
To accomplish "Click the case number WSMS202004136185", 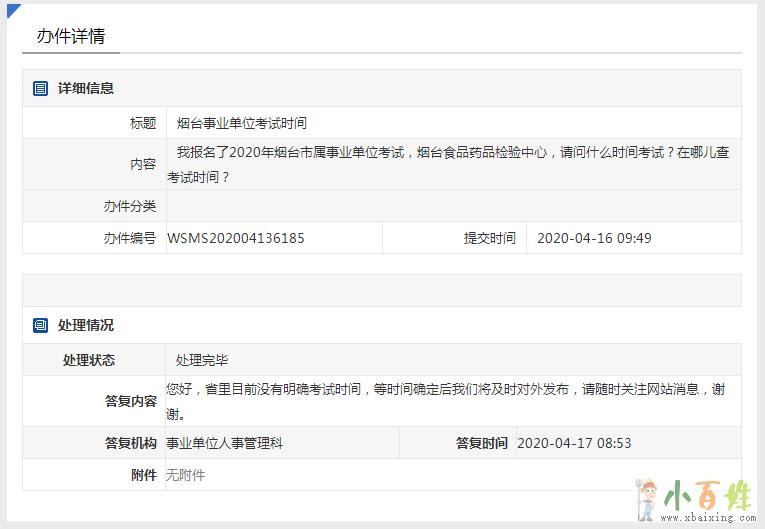I will click(x=236, y=238).
